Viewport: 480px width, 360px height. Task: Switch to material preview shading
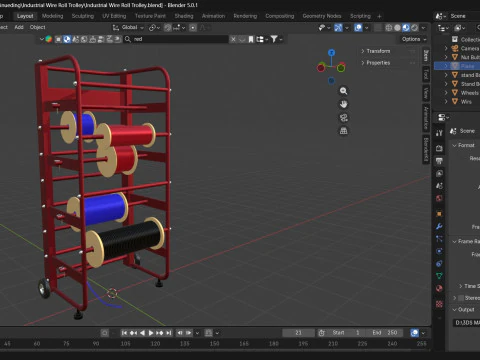(406, 28)
